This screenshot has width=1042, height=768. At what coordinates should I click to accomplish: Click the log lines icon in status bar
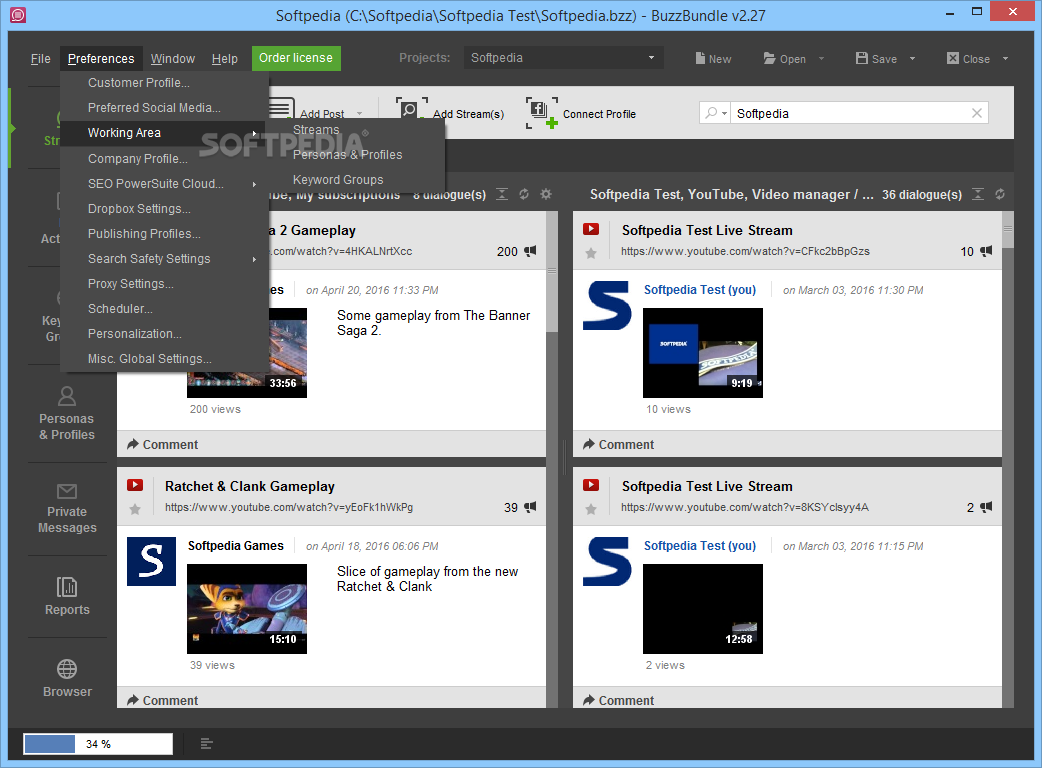206,743
